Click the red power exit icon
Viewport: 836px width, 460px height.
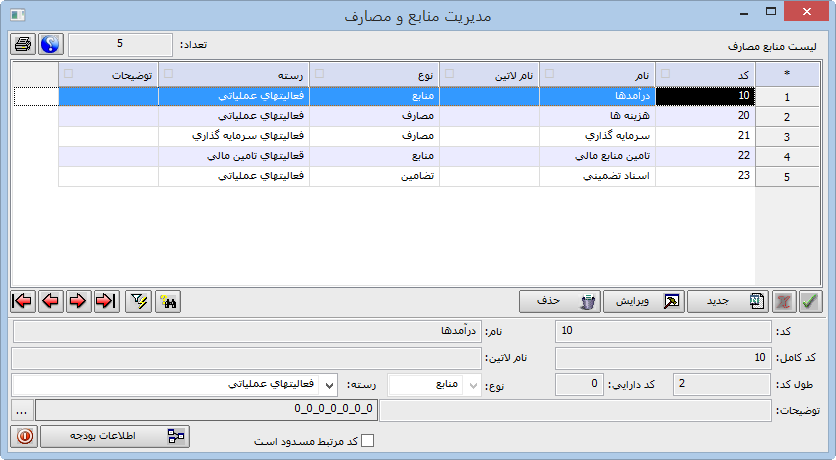point(24,436)
